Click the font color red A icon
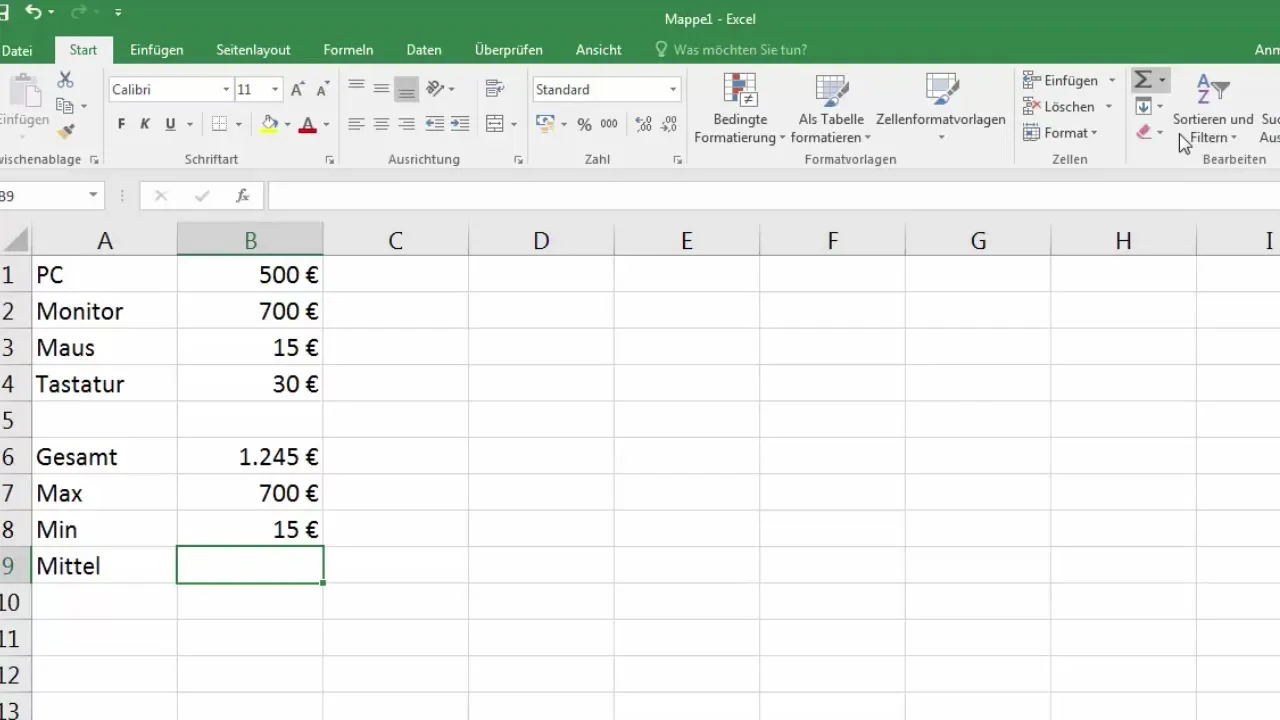This screenshot has width=1280, height=720. [x=308, y=124]
